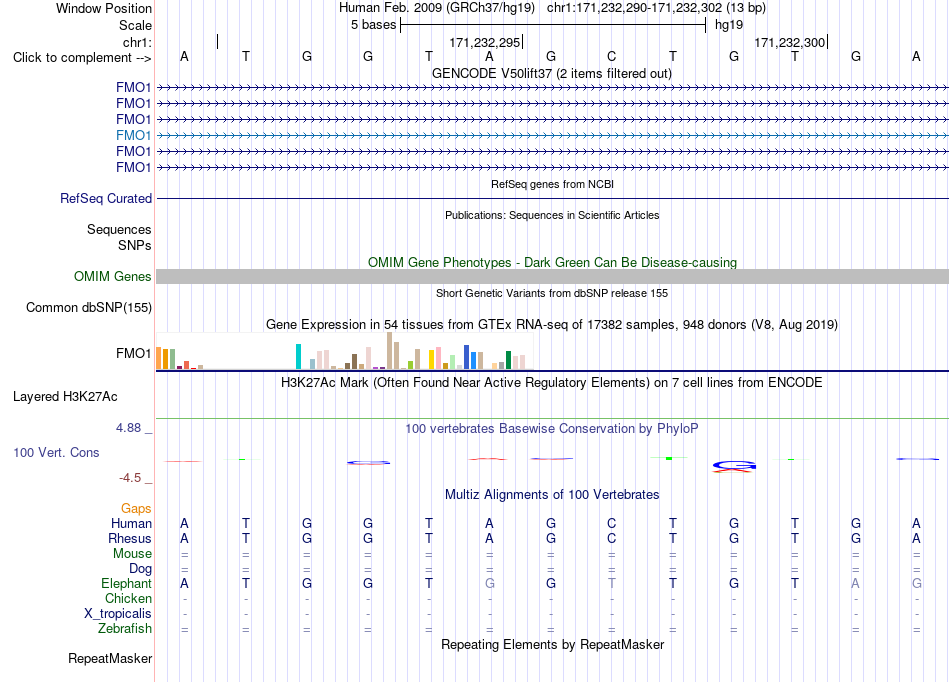This screenshot has width=950, height=682.
Task: Click the Common dbSNP(155) track label
Action: coord(89,308)
